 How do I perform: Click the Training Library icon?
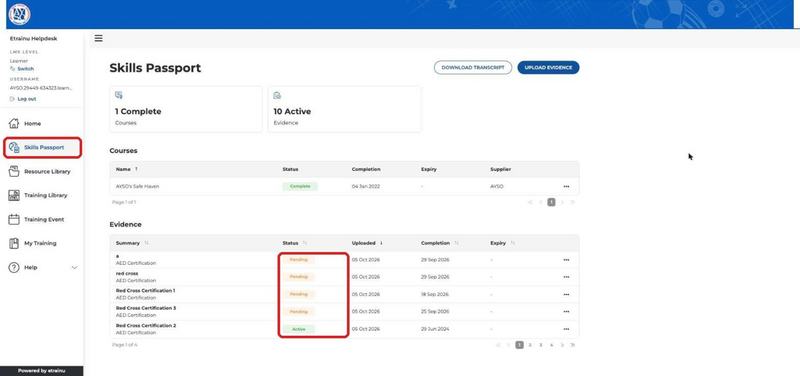(x=14, y=195)
